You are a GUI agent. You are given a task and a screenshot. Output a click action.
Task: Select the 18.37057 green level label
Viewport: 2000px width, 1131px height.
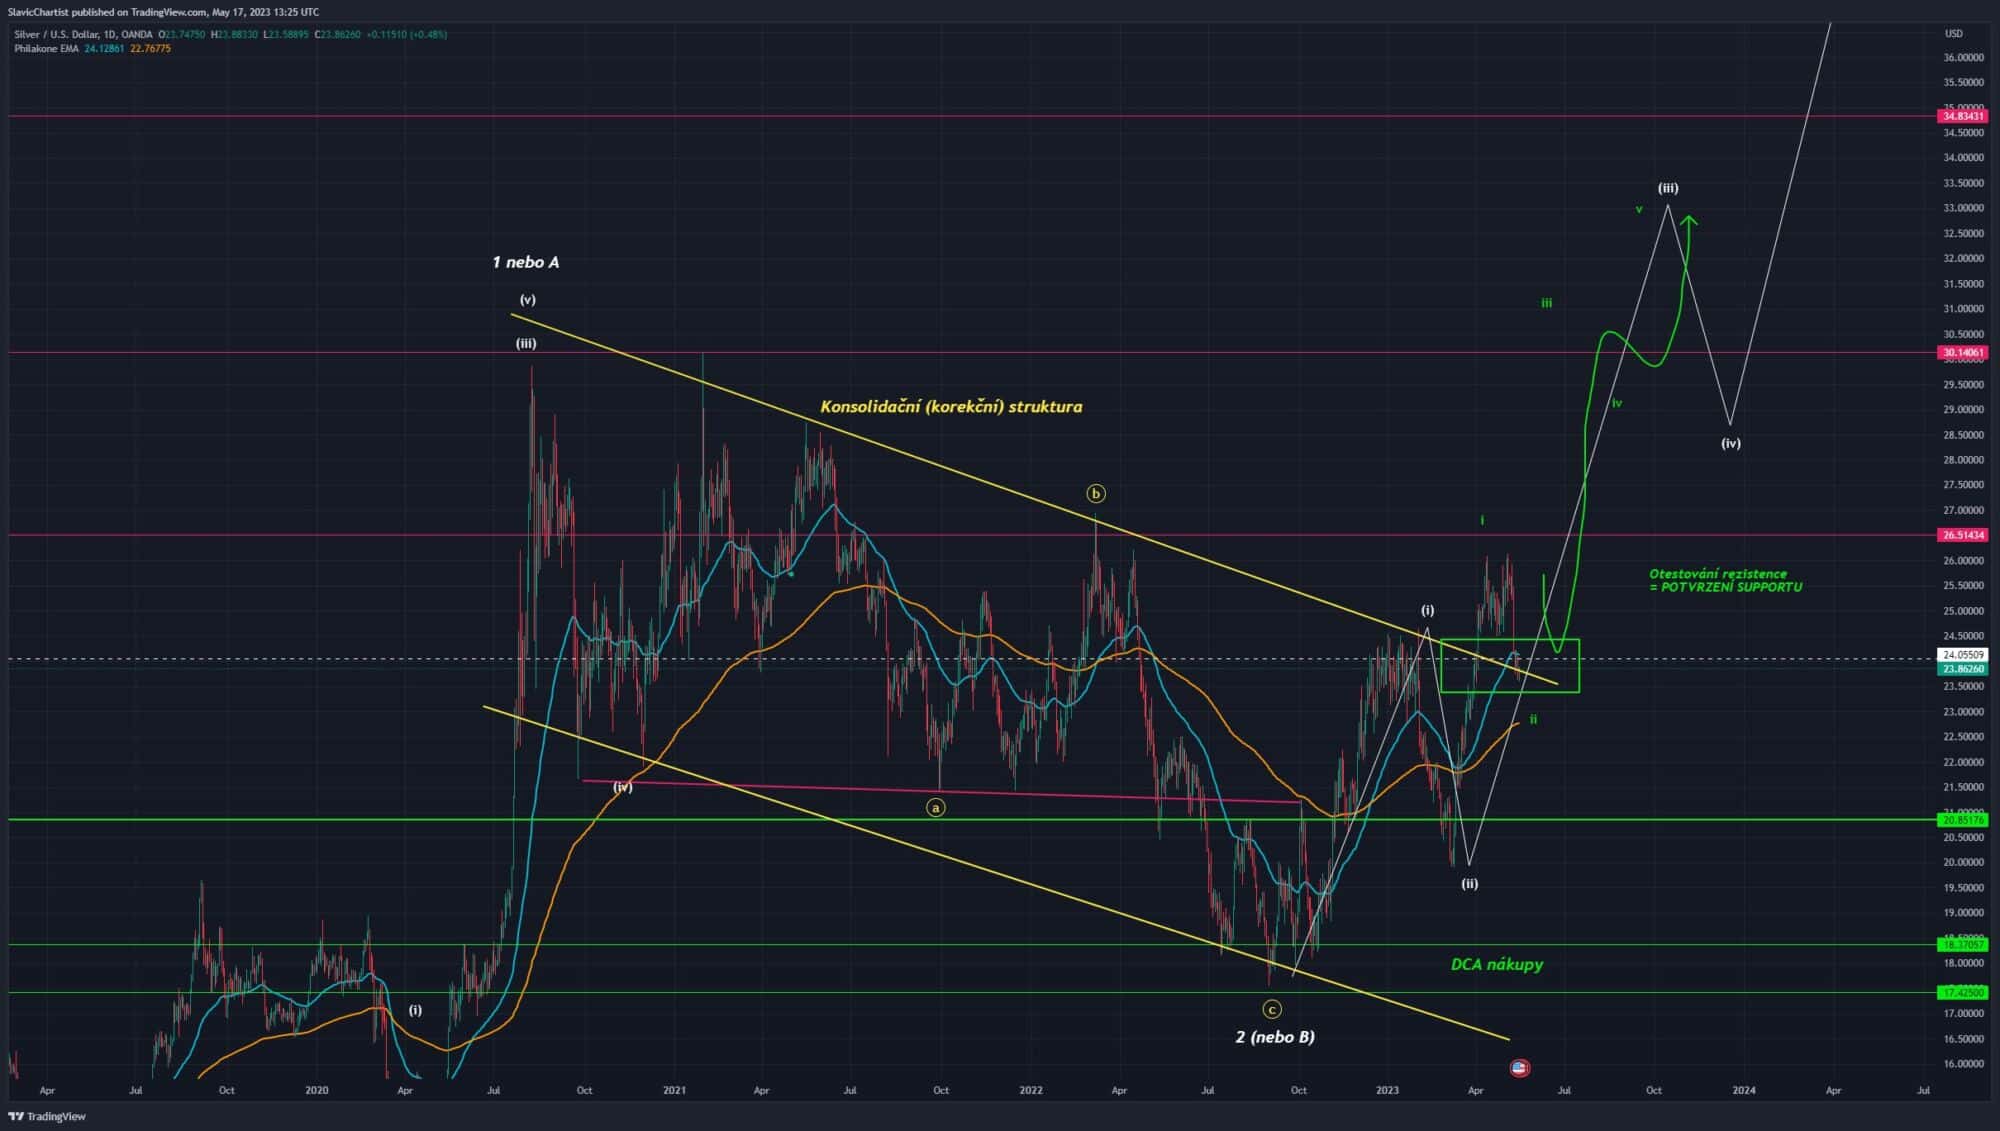coord(1963,944)
